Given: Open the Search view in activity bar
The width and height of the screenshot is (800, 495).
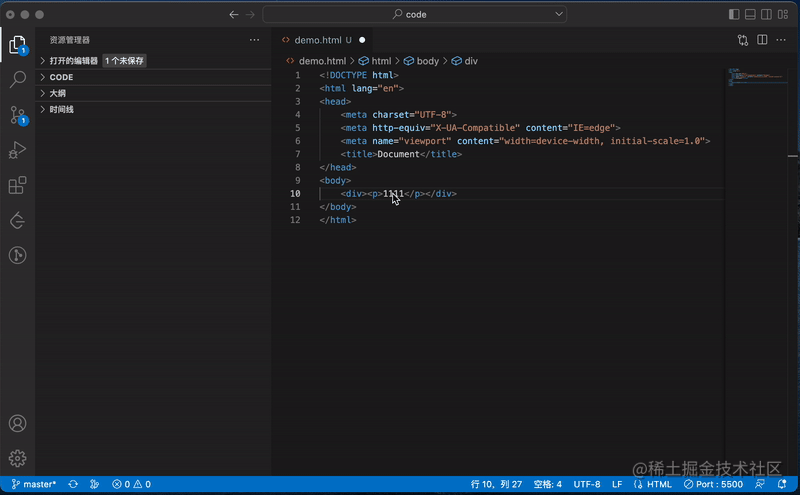Looking at the screenshot, I should [17, 79].
